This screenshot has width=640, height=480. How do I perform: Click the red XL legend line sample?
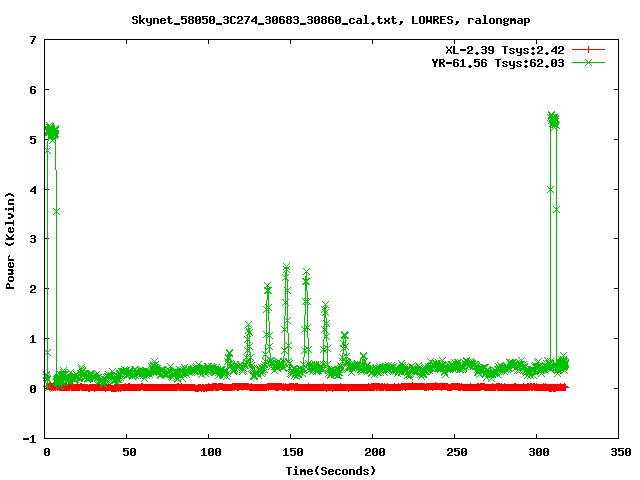coord(588,50)
